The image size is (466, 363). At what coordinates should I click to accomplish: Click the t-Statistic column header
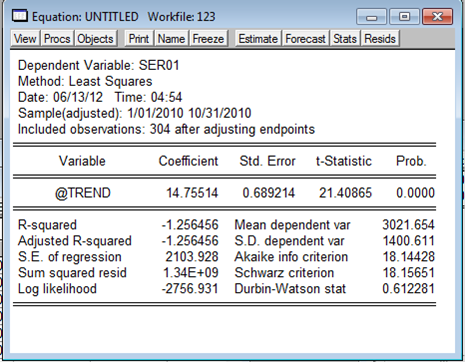pyautogui.click(x=344, y=161)
